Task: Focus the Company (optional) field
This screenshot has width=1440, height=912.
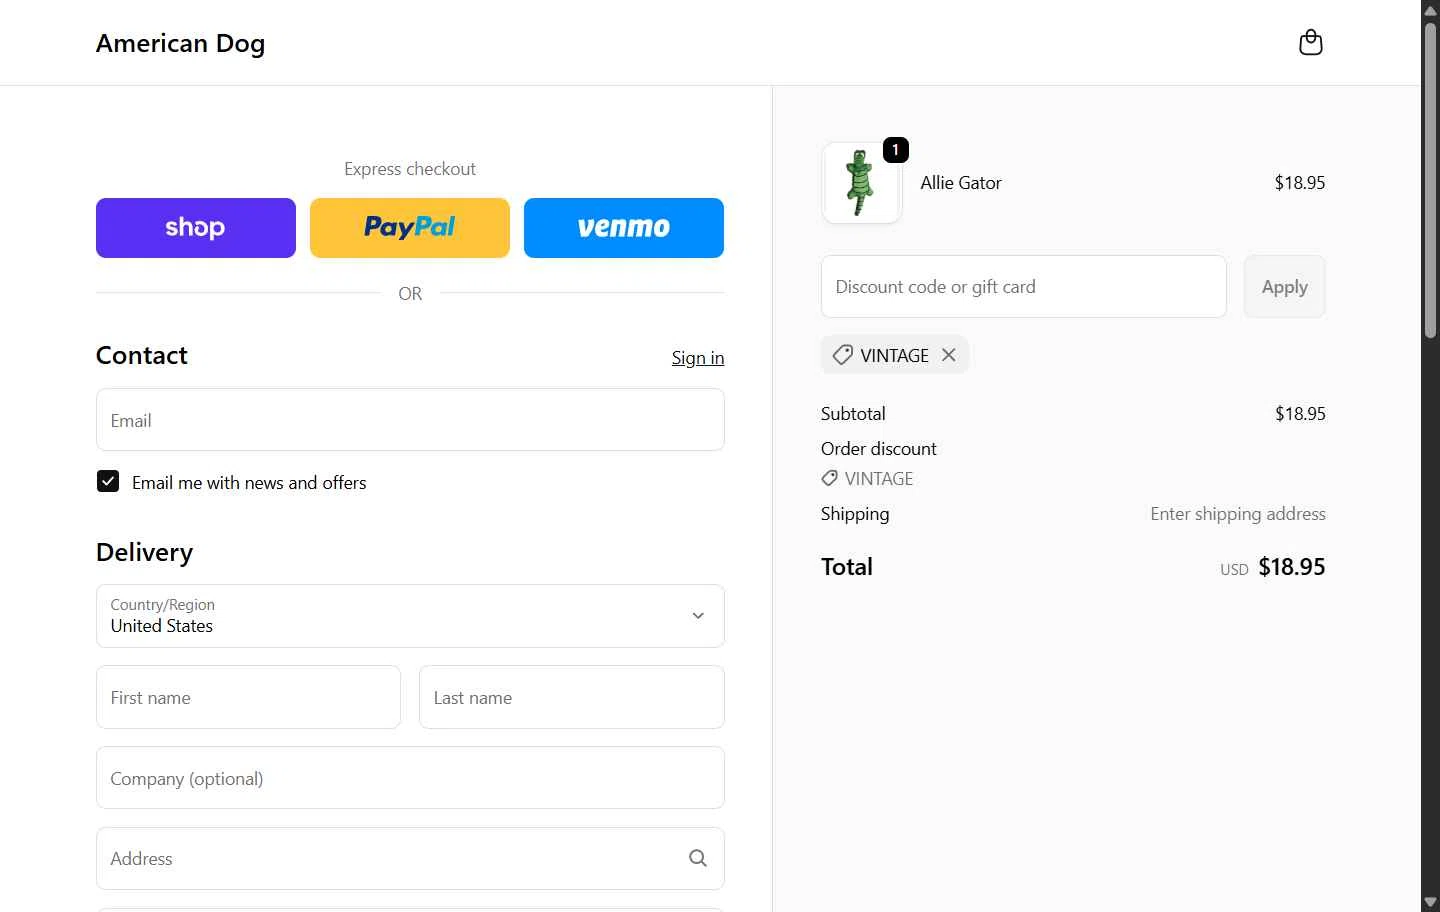Action: pos(410,778)
